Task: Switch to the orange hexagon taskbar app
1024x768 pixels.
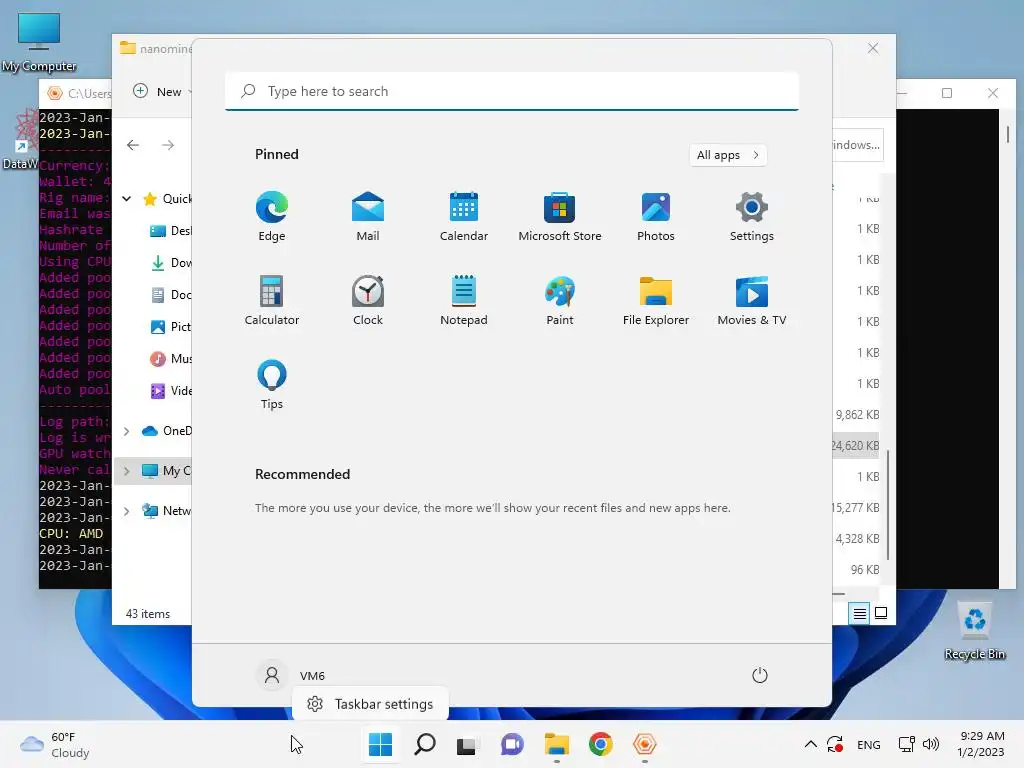Action: point(645,744)
